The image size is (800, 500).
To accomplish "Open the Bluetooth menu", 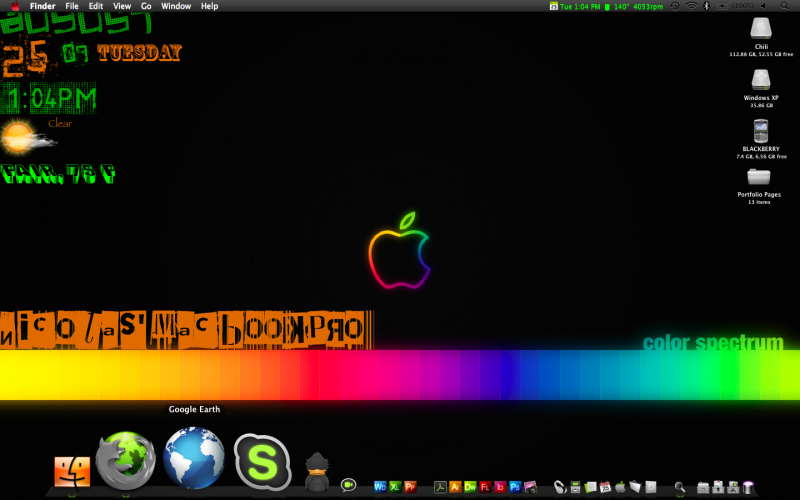I will [x=706, y=6].
